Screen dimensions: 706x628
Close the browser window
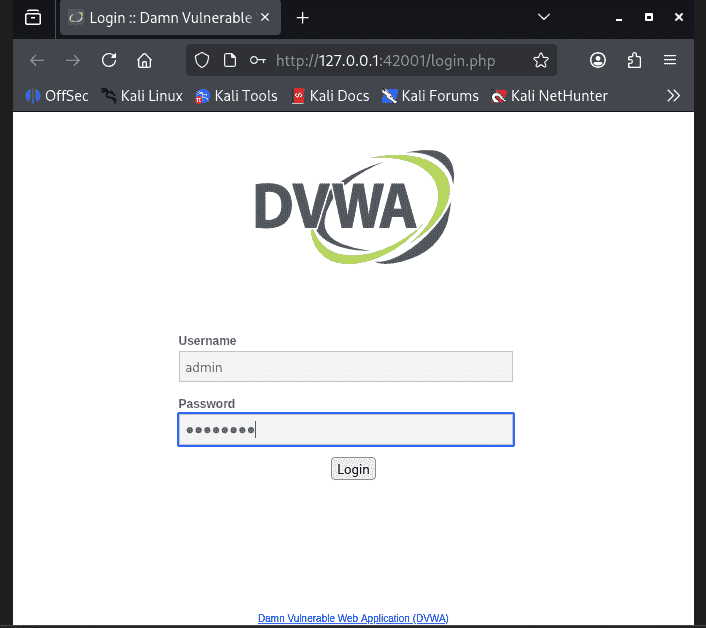[679, 17]
